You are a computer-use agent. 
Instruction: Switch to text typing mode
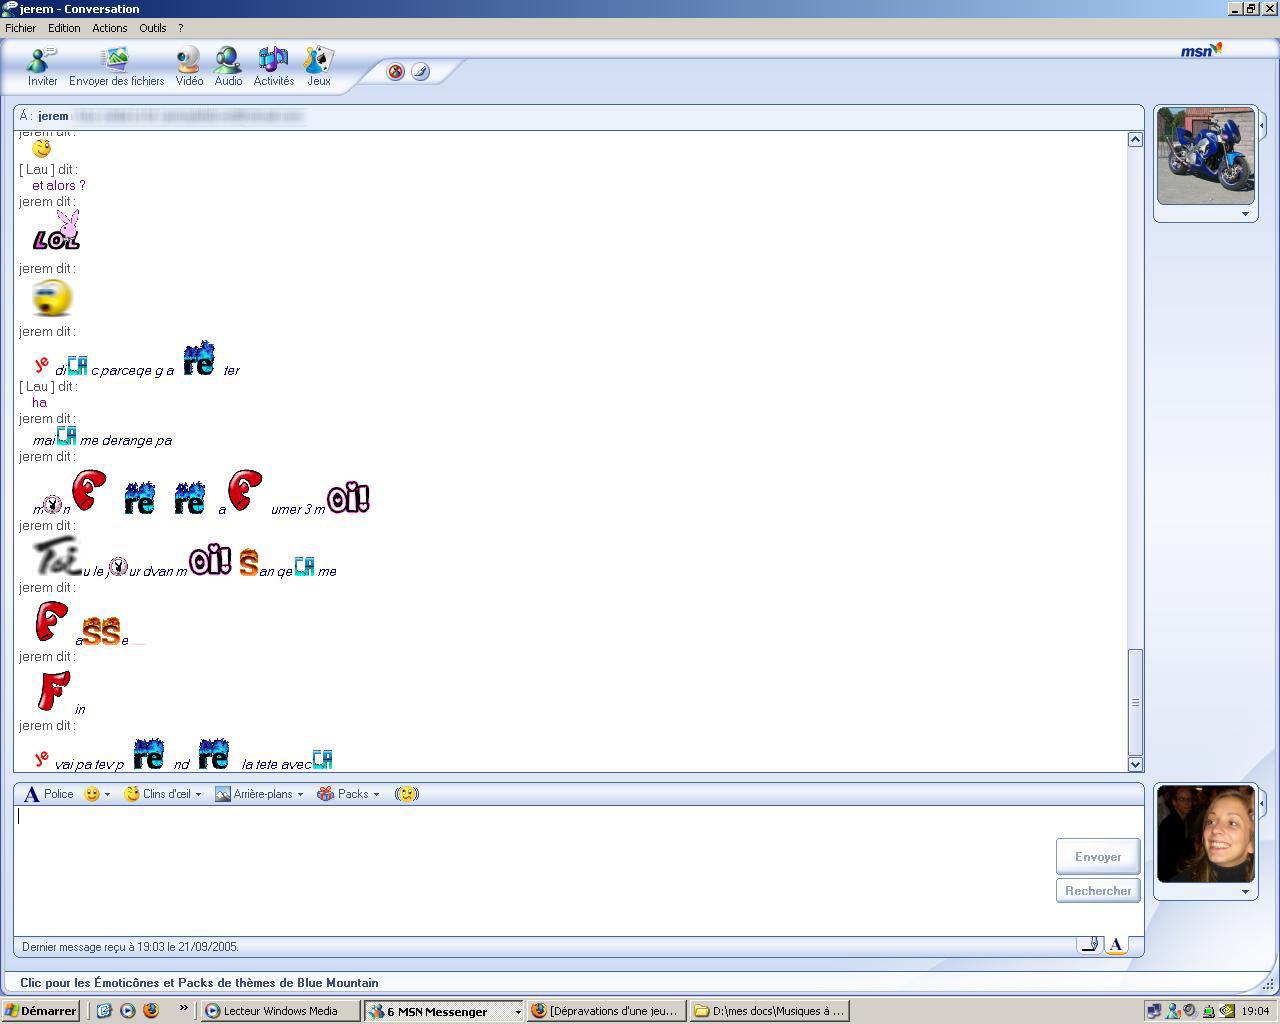tap(1116, 945)
